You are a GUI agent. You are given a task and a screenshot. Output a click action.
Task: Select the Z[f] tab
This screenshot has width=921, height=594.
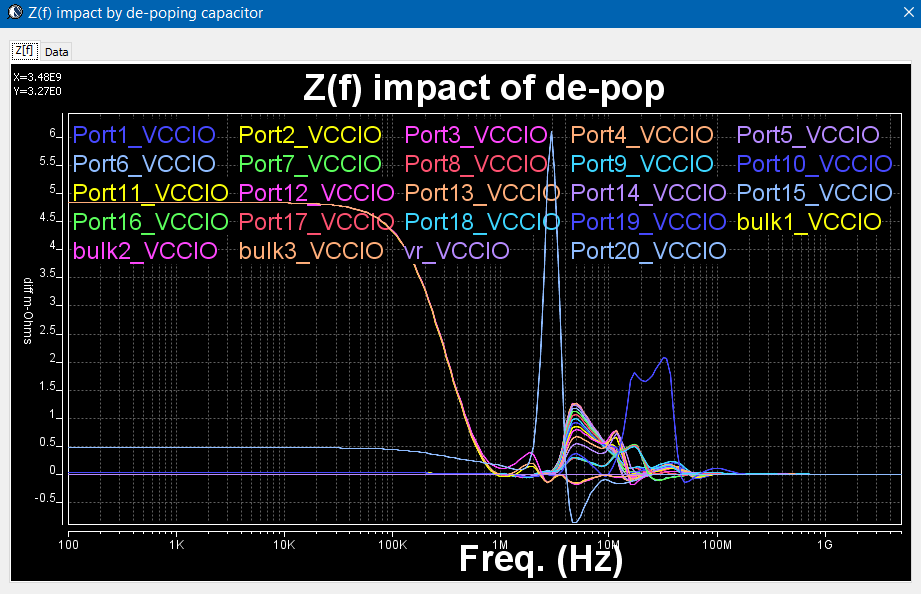point(25,51)
